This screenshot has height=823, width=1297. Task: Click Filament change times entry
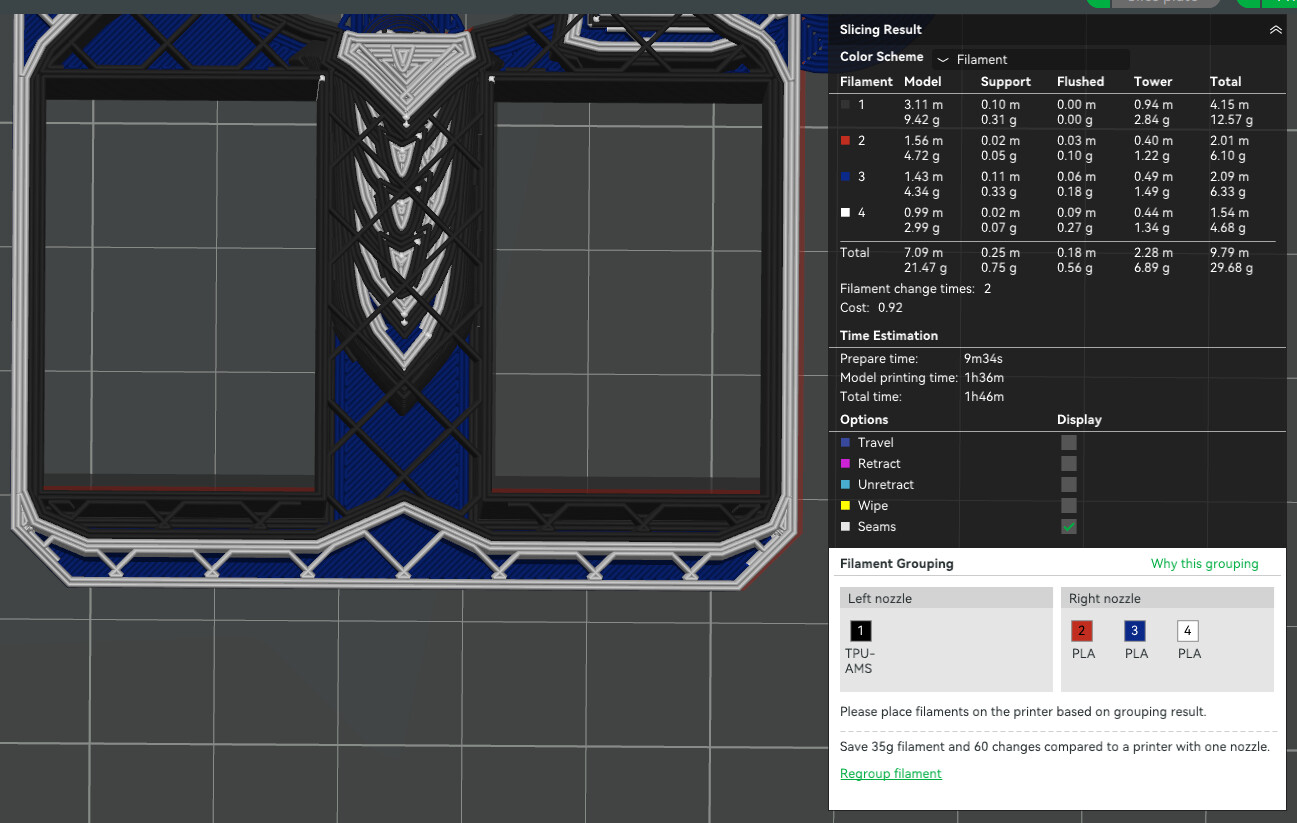pyautogui.click(x=916, y=288)
